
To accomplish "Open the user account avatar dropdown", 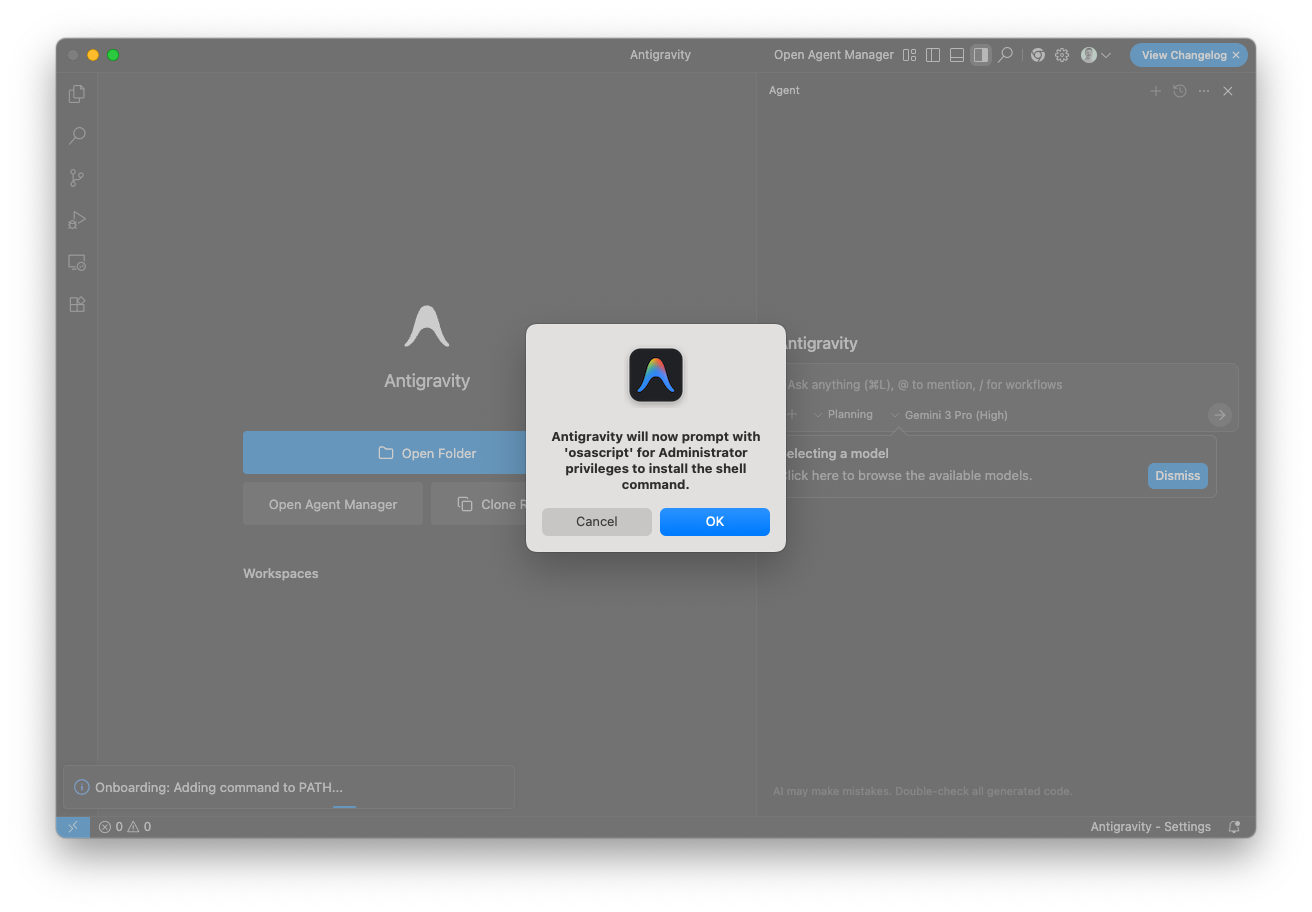I will pyautogui.click(x=1096, y=55).
